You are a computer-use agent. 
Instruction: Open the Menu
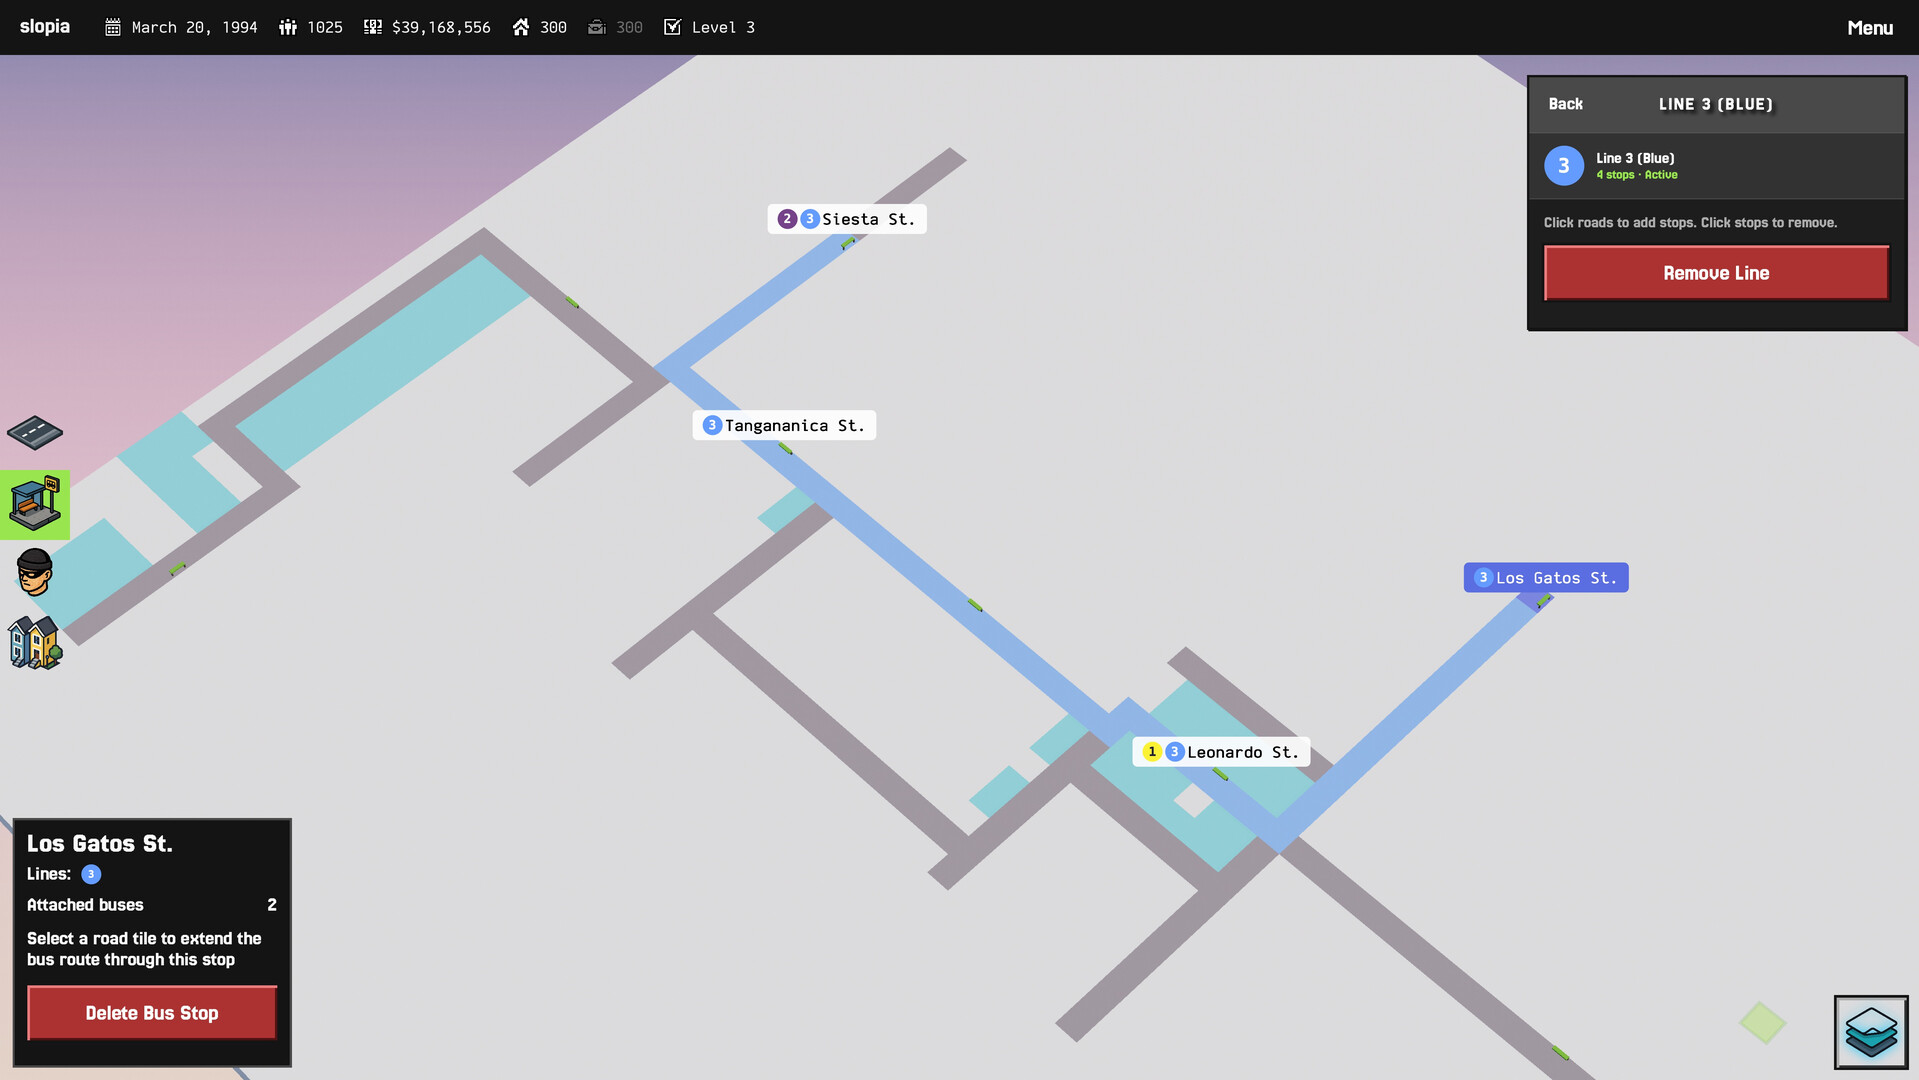[1869, 27]
